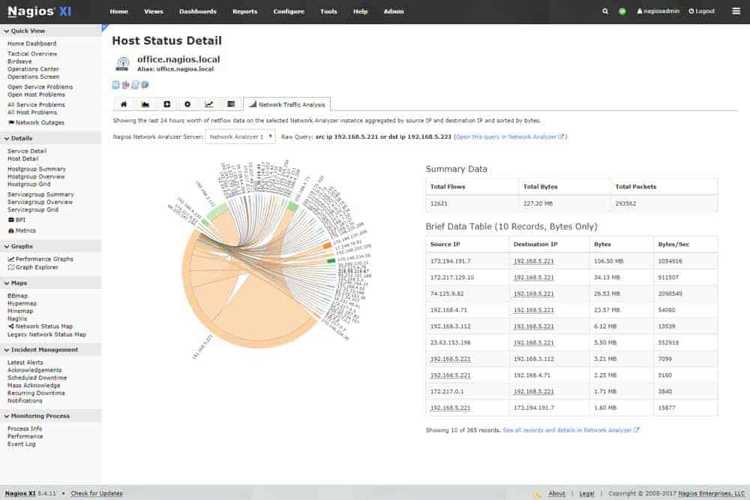This screenshot has width=750, height=500.
Task: Open Network Outages sidebar link
Action: (36, 122)
